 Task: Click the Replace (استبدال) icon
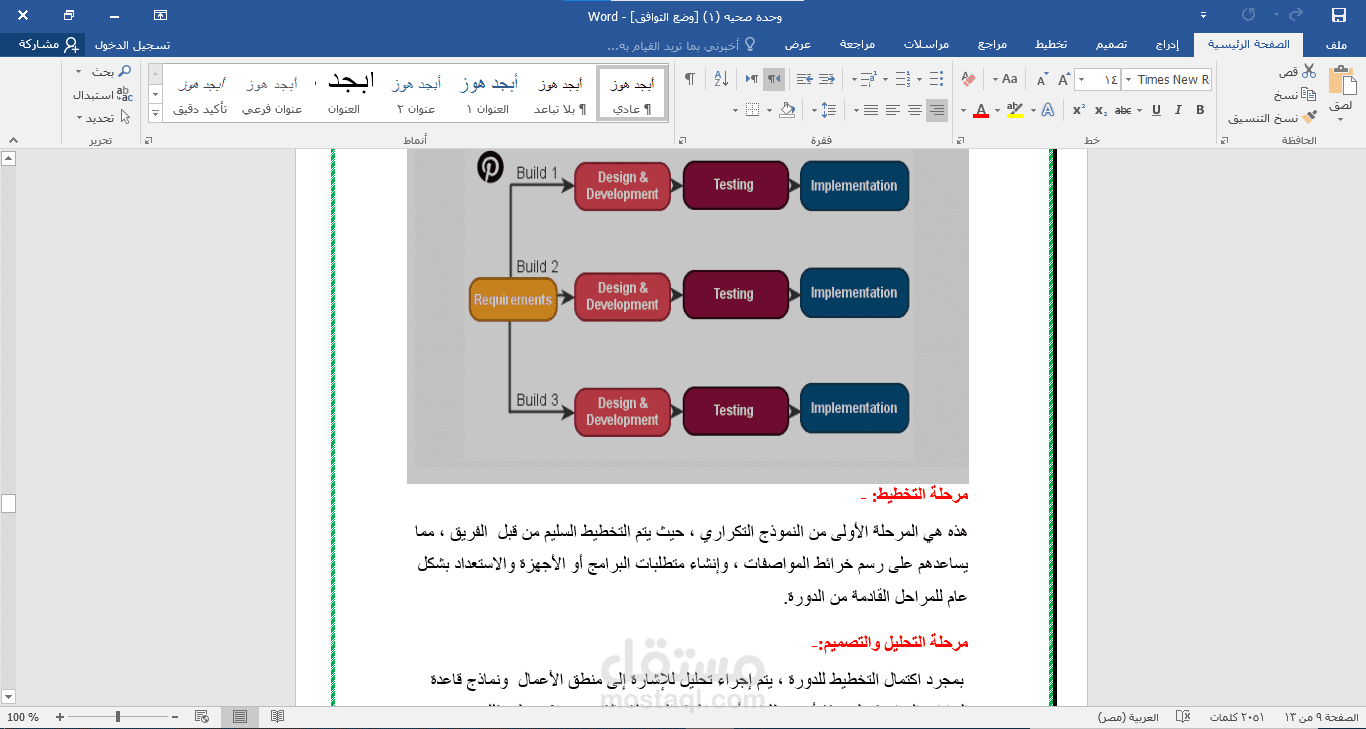(x=124, y=94)
